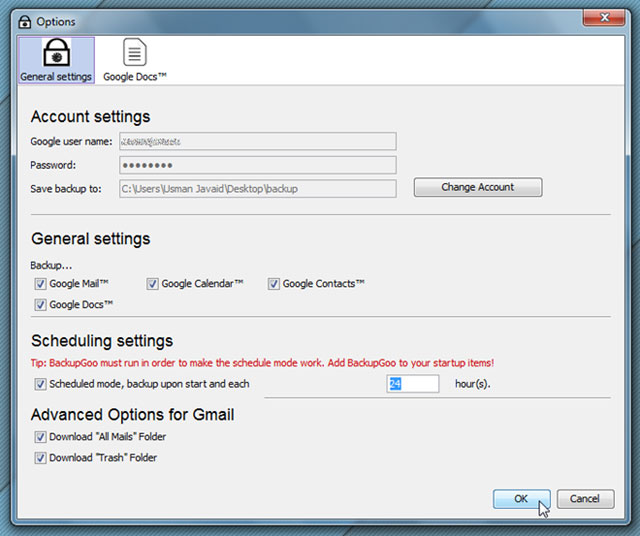Viewport: 640px width, 536px height.
Task: Click the "hour(s)." label
Action: 473,384
